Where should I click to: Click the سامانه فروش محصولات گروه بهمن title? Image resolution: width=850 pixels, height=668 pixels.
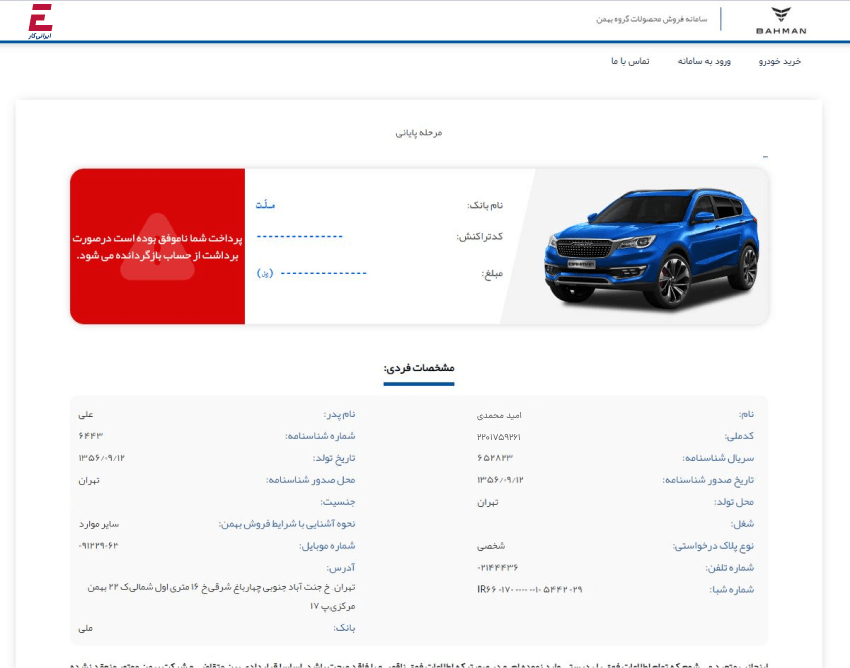point(652,19)
